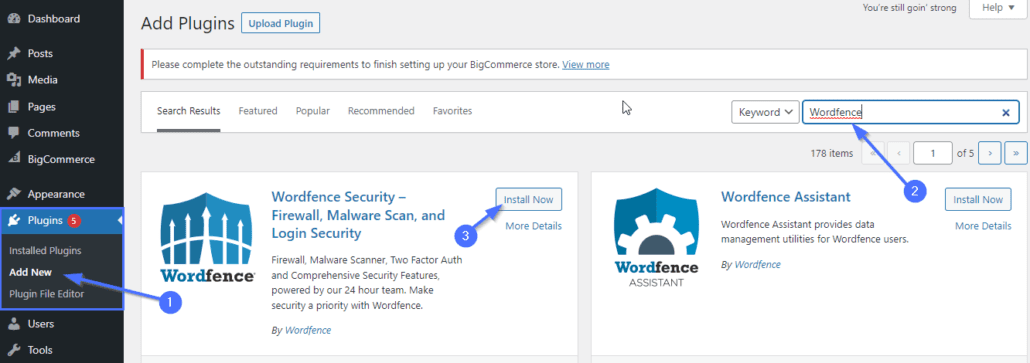The width and height of the screenshot is (1030, 363).
Task: Open More Details for Wordfence Assistant
Action: [983, 226]
